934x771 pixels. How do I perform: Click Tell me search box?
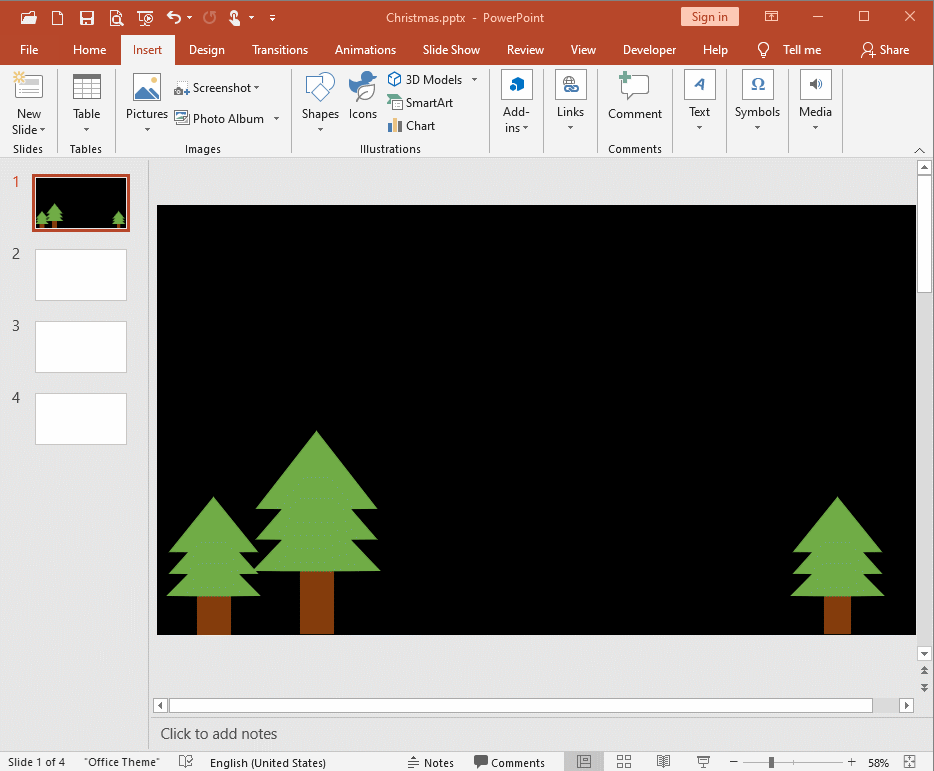click(x=789, y=49)
